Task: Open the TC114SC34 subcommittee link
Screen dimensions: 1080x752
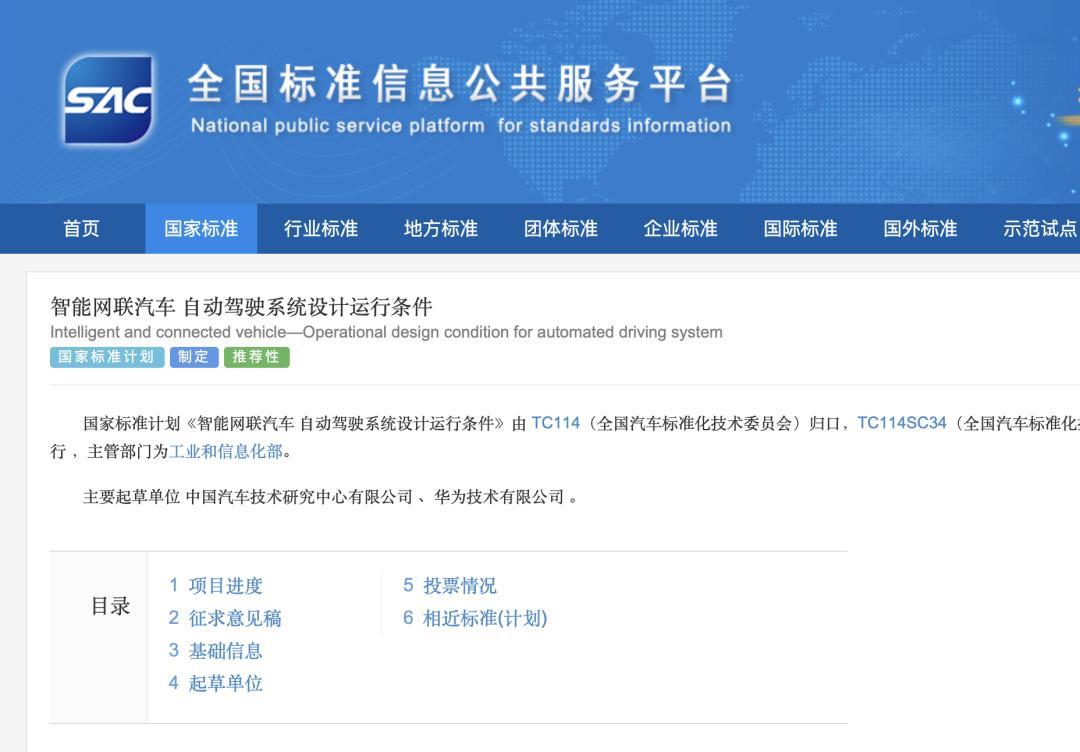Action: (902, 423)
